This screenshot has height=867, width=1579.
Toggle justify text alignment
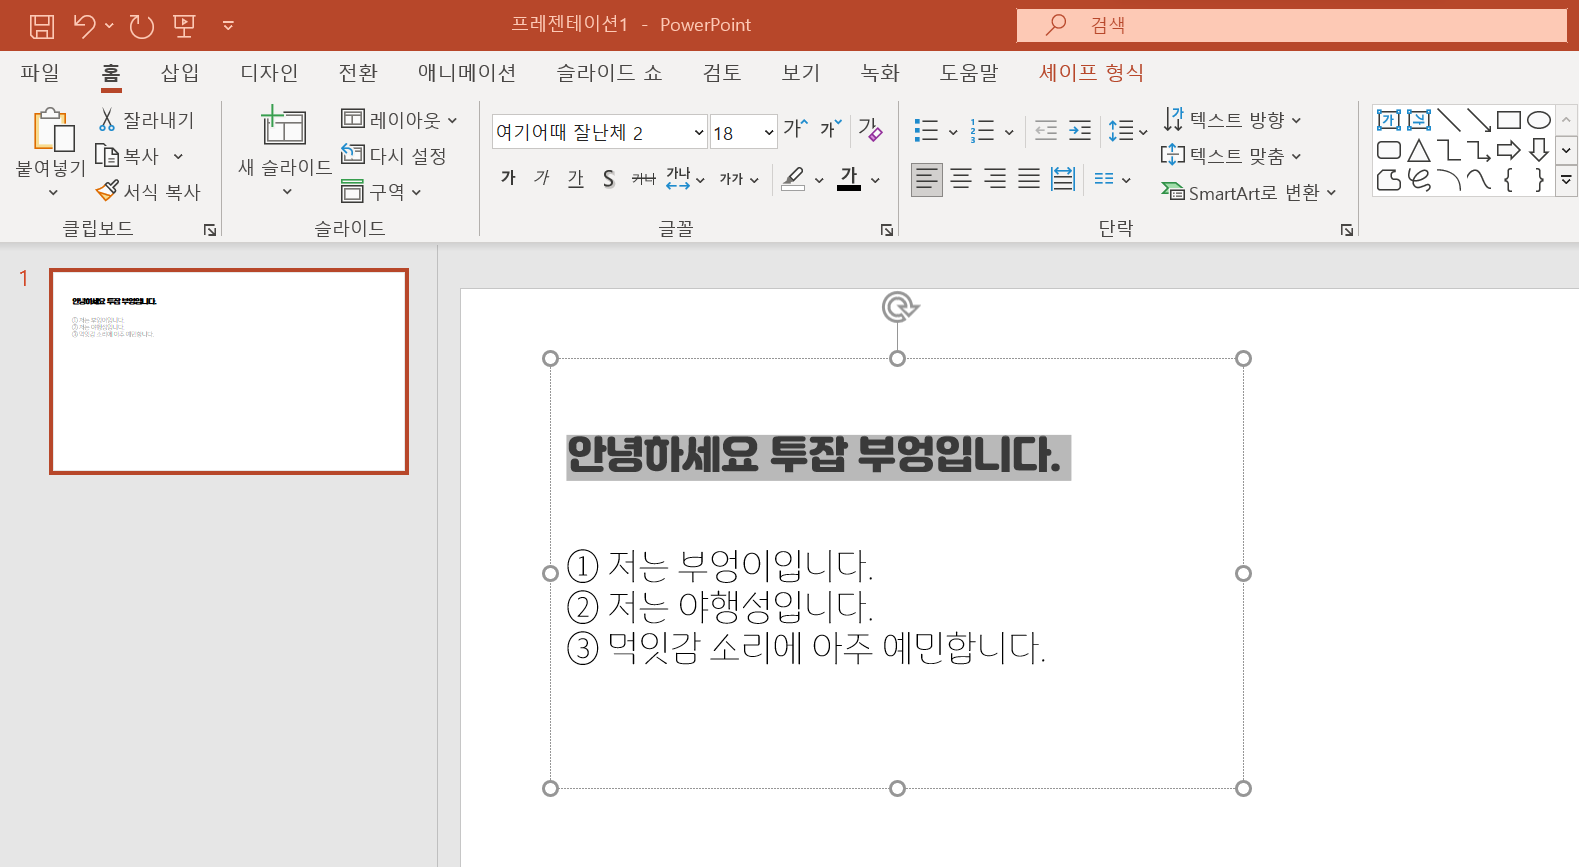click(x=1029, y=179)
